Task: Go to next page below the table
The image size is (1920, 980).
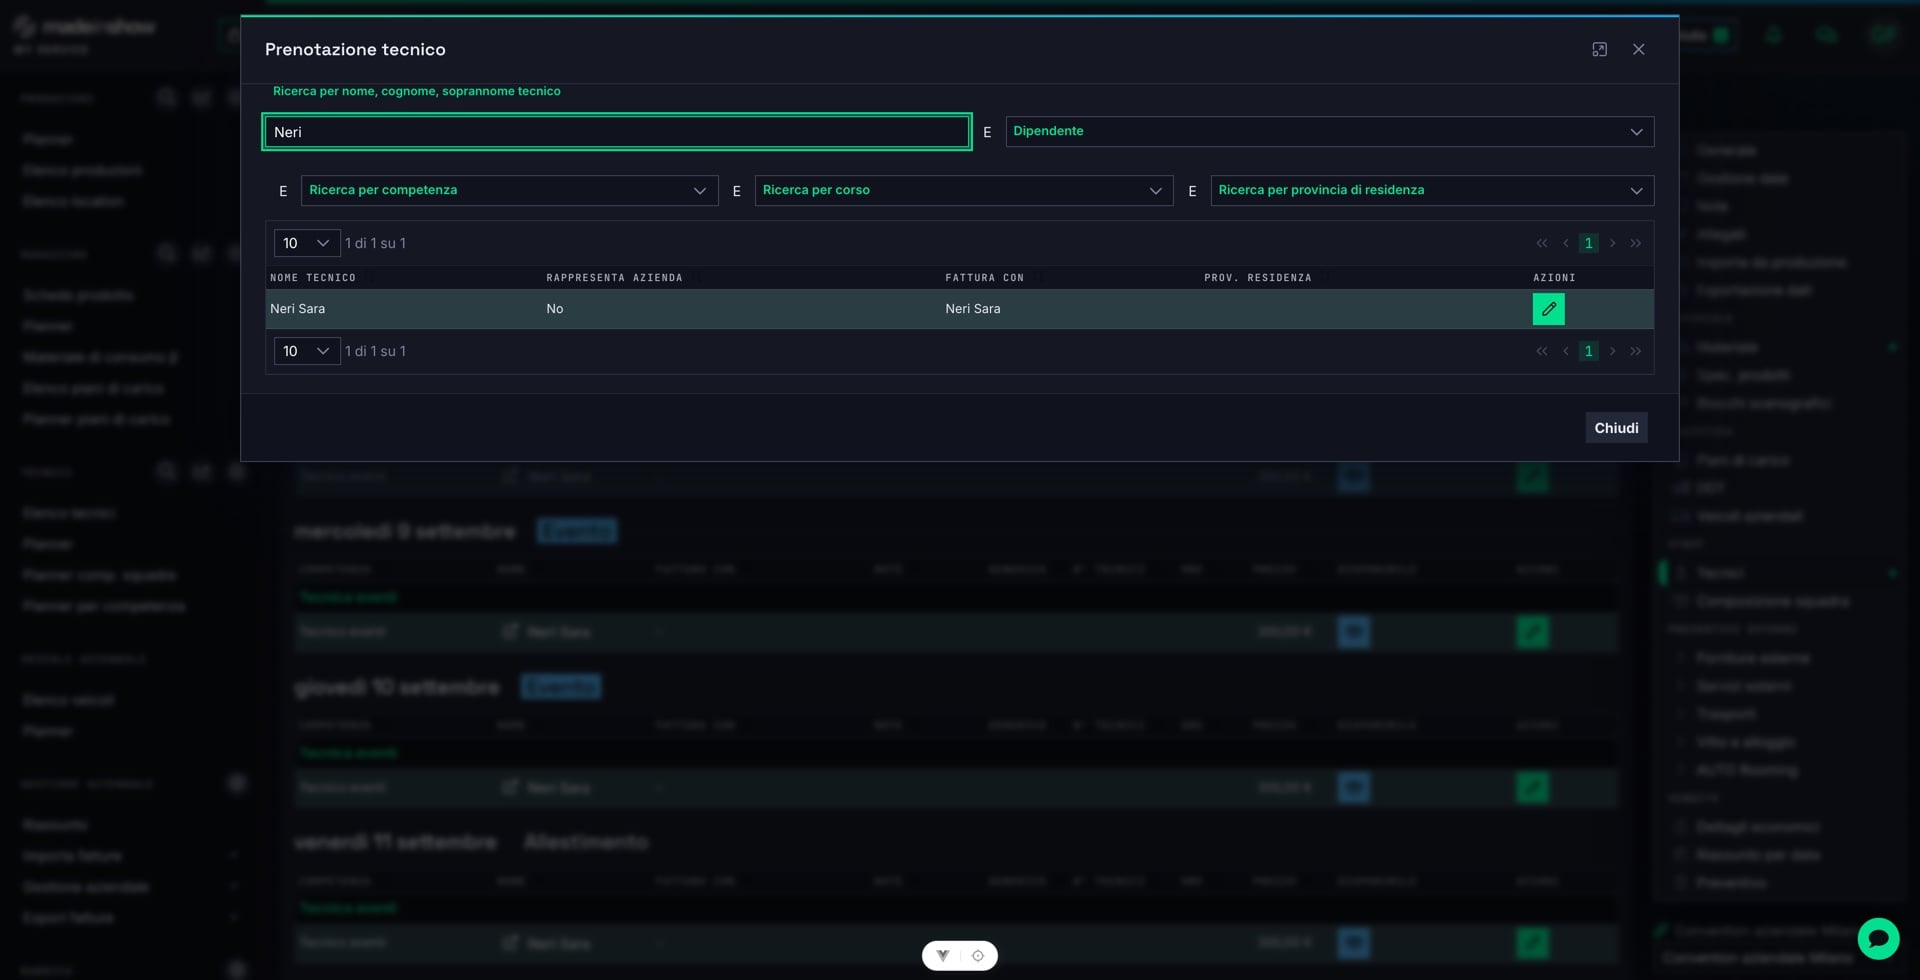Action: click(x=1612, y=351)
